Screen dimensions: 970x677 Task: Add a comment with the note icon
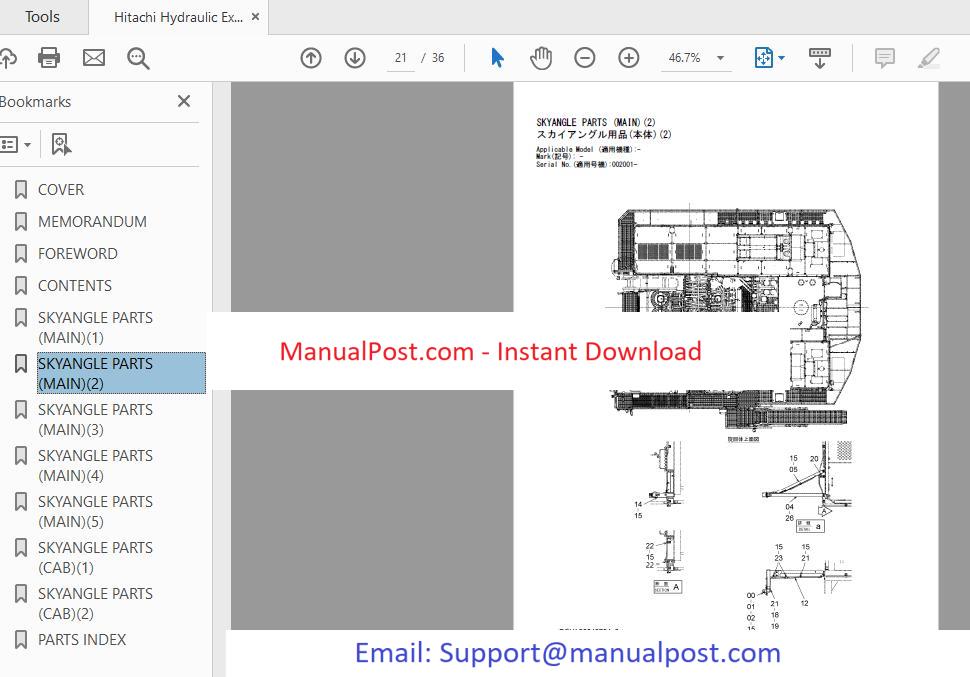coord(884,58)
